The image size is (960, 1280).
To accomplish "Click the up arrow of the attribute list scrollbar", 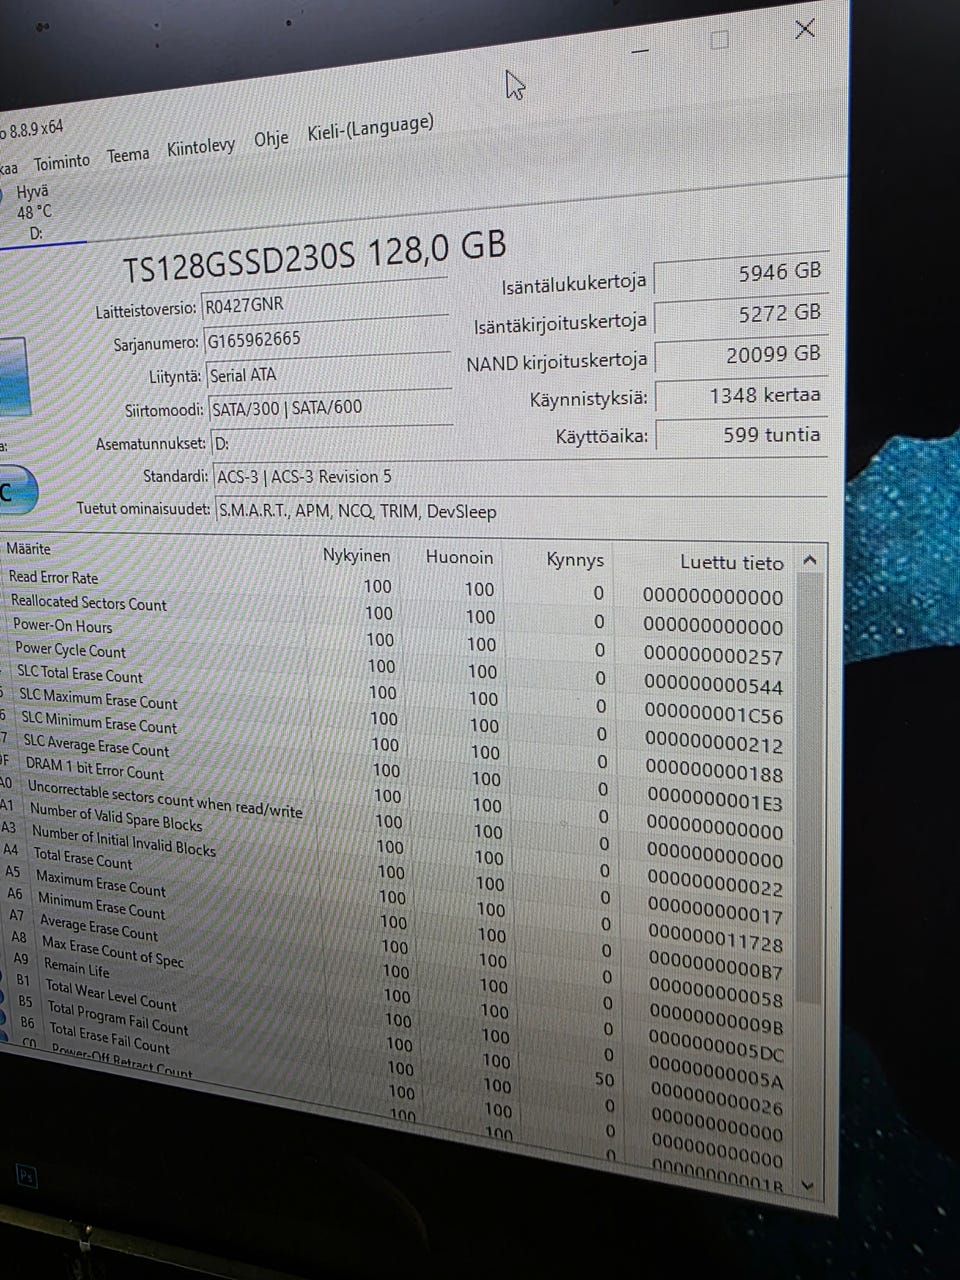I will pos(810,561).
